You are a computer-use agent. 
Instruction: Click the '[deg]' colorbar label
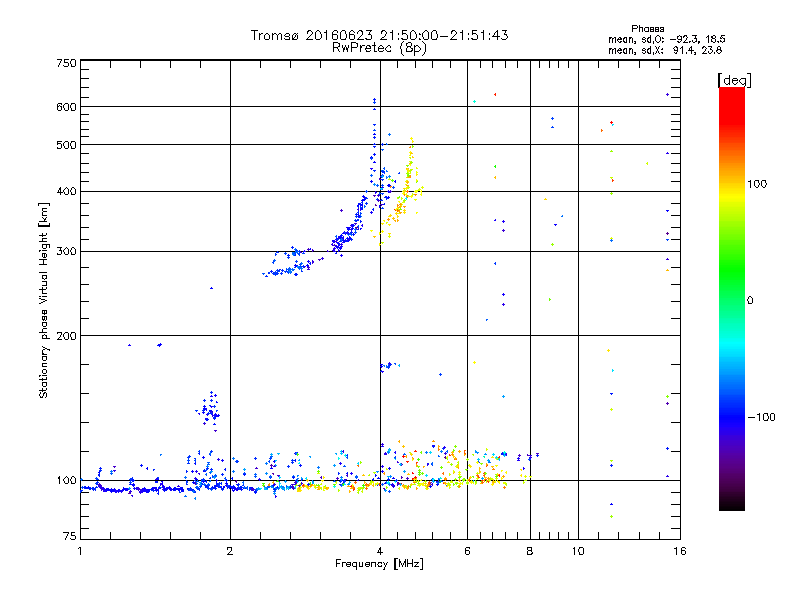coord(734,80)
